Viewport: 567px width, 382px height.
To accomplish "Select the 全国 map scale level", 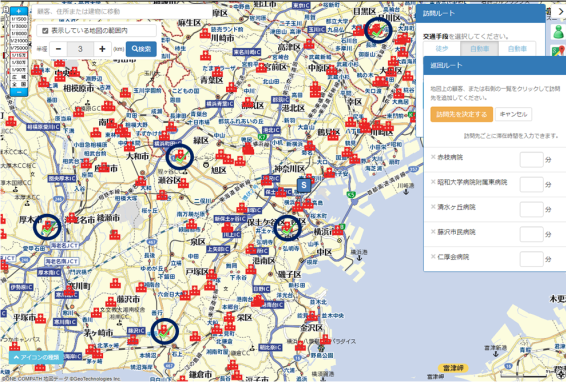I will [x=19, y=84].
